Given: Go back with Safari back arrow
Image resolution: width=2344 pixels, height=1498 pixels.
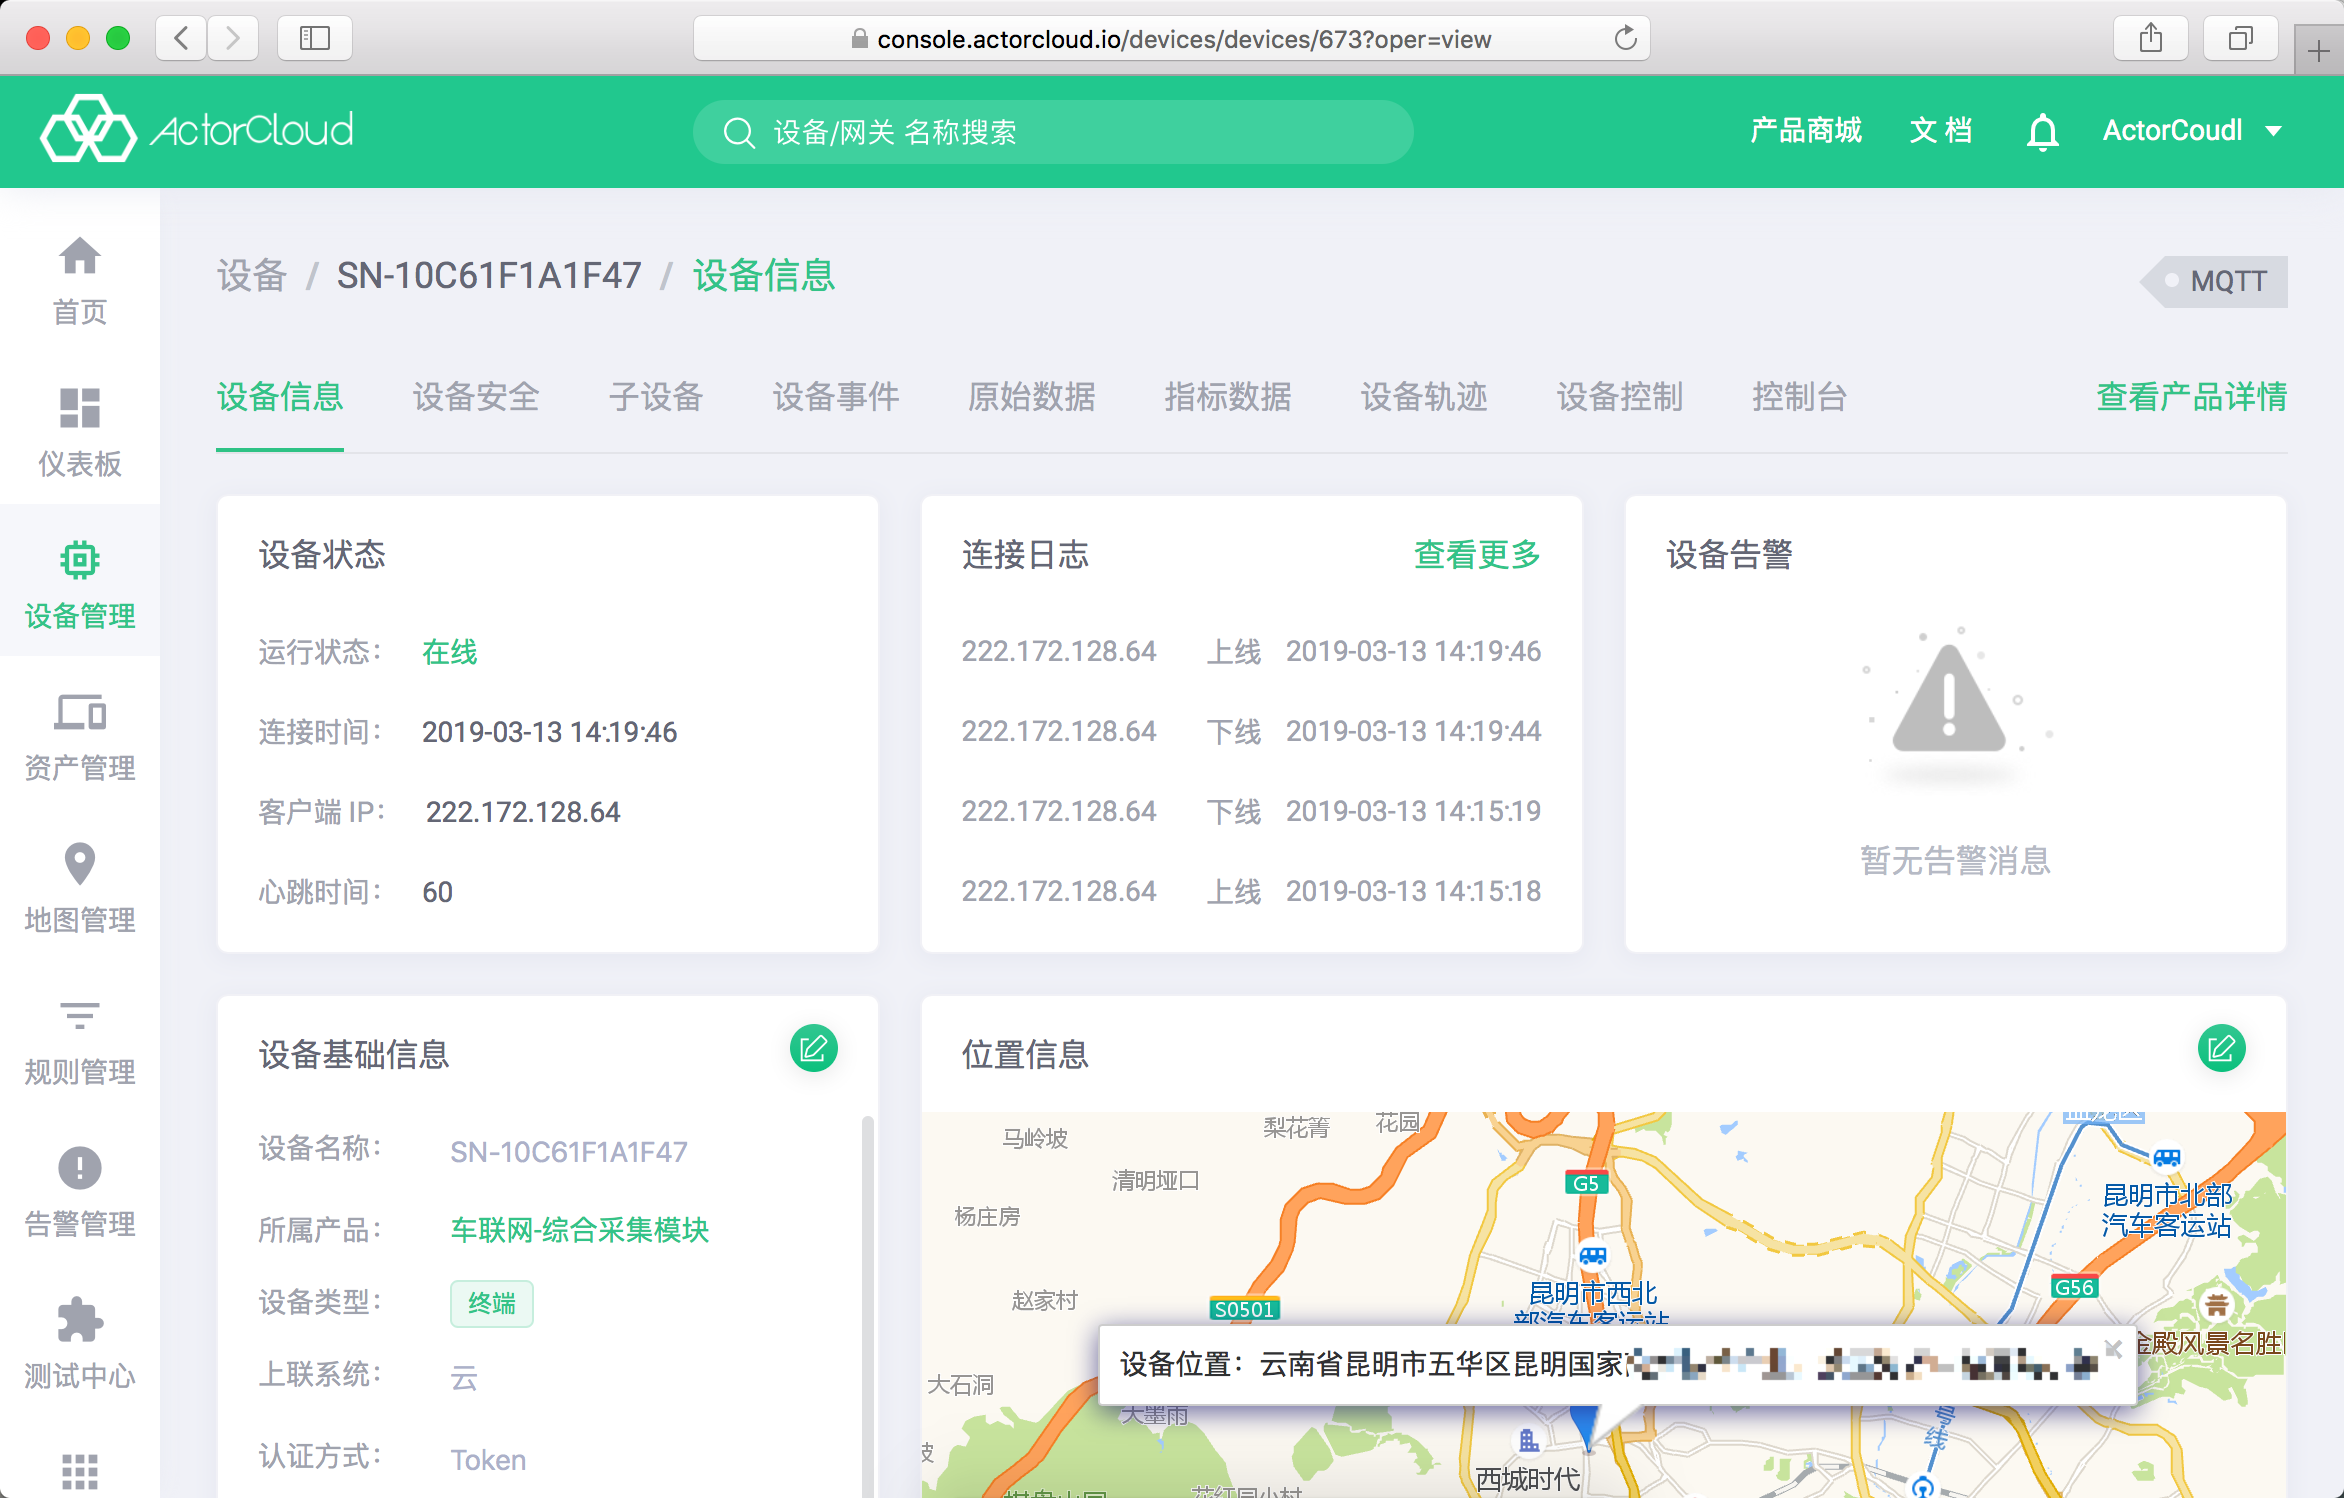Looking at the screenshot, I should [181, 39].
